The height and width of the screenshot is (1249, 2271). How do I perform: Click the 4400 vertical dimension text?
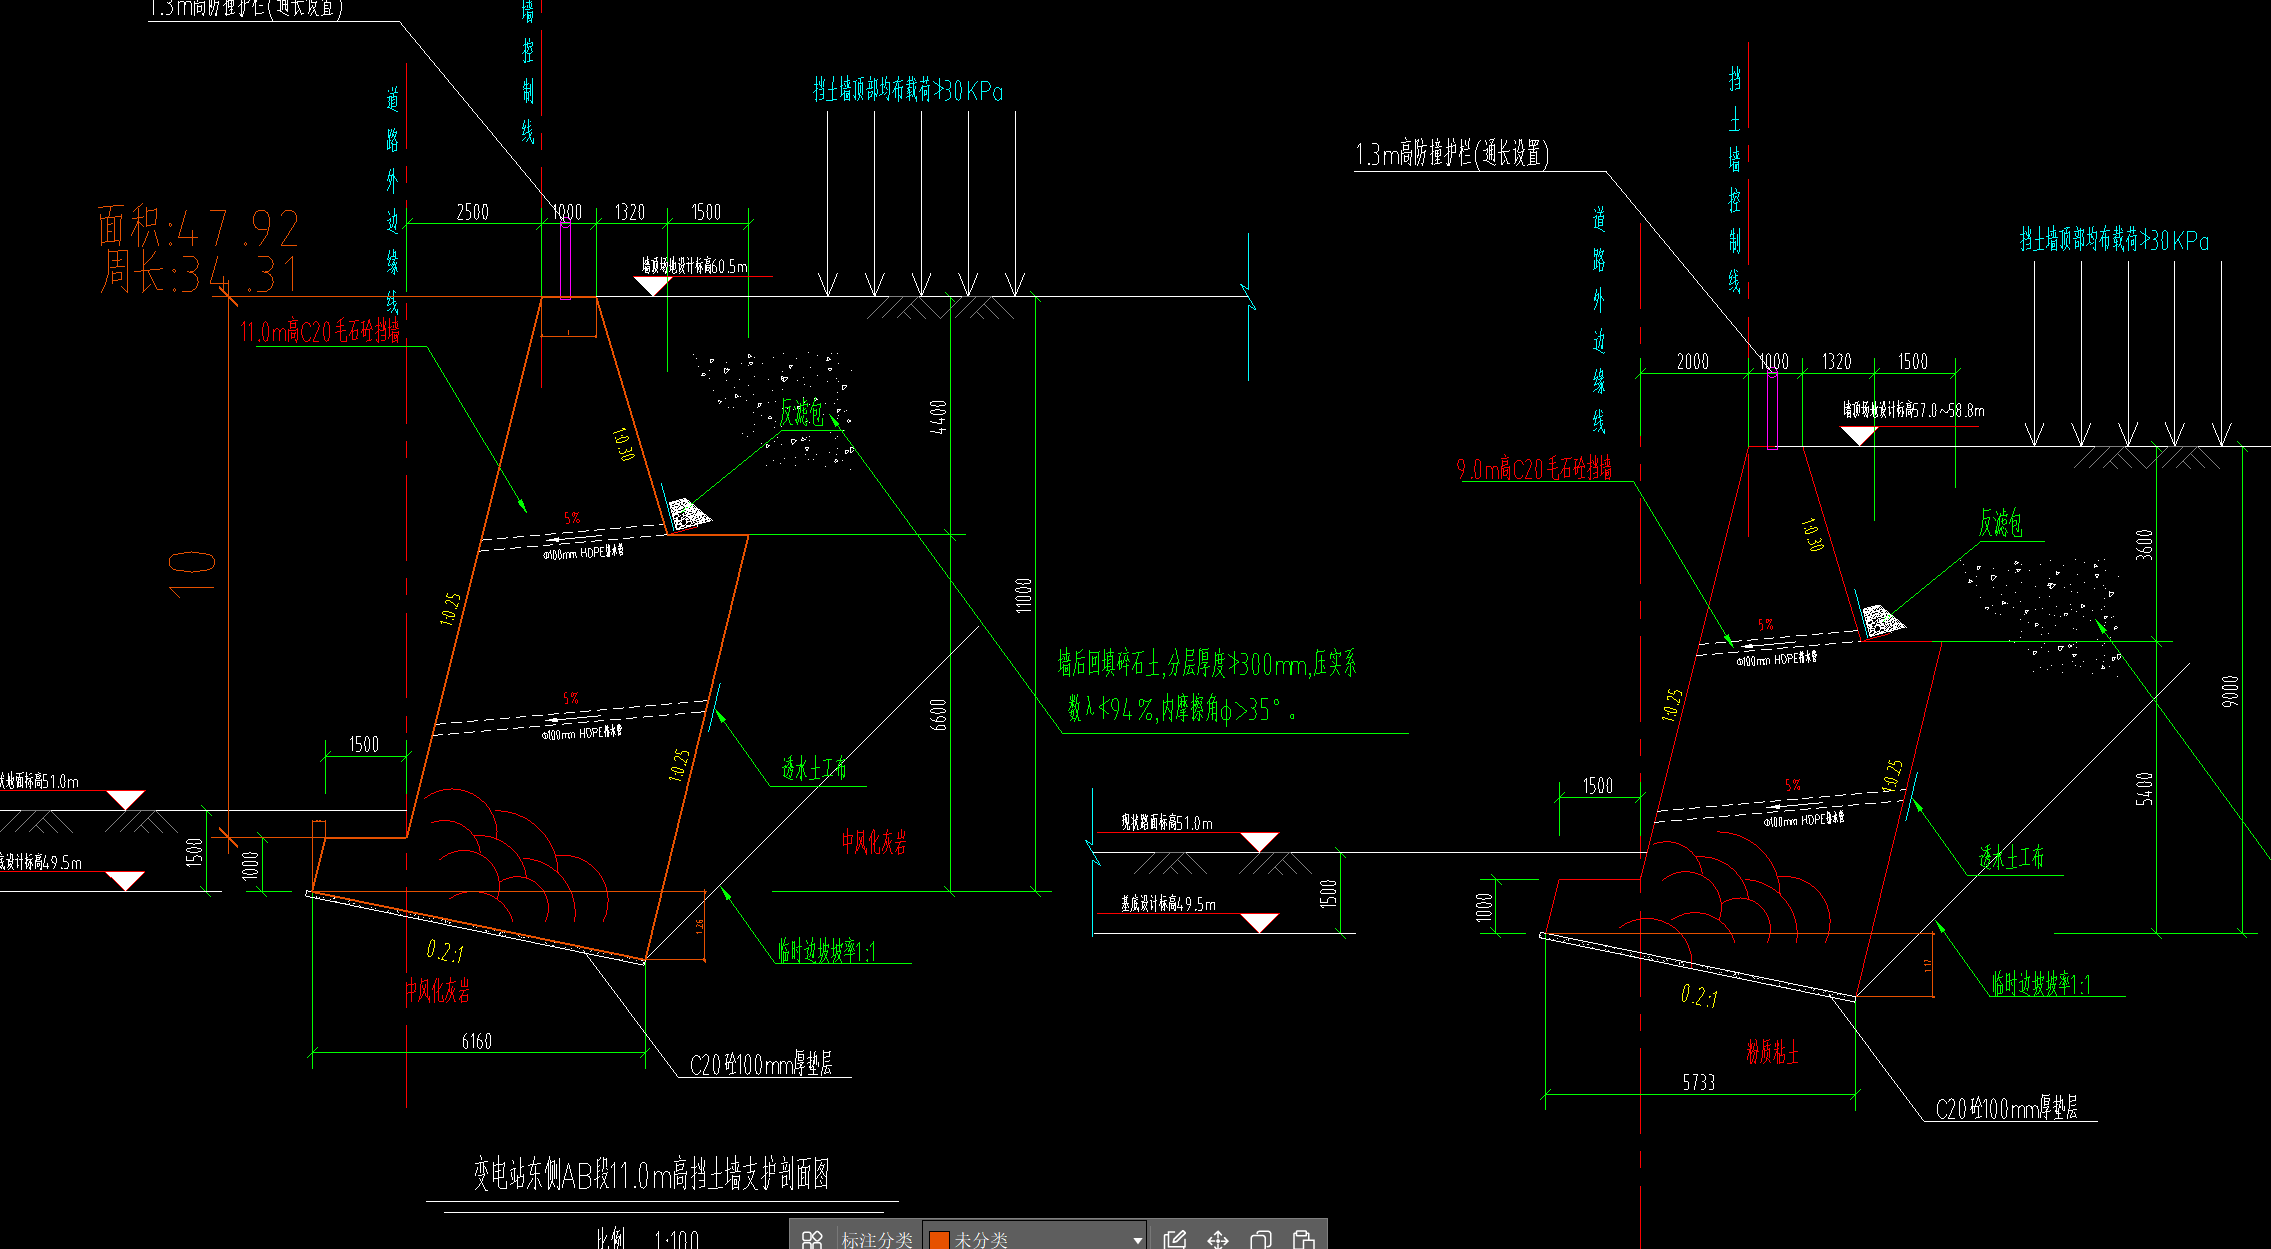pos(938,416)
